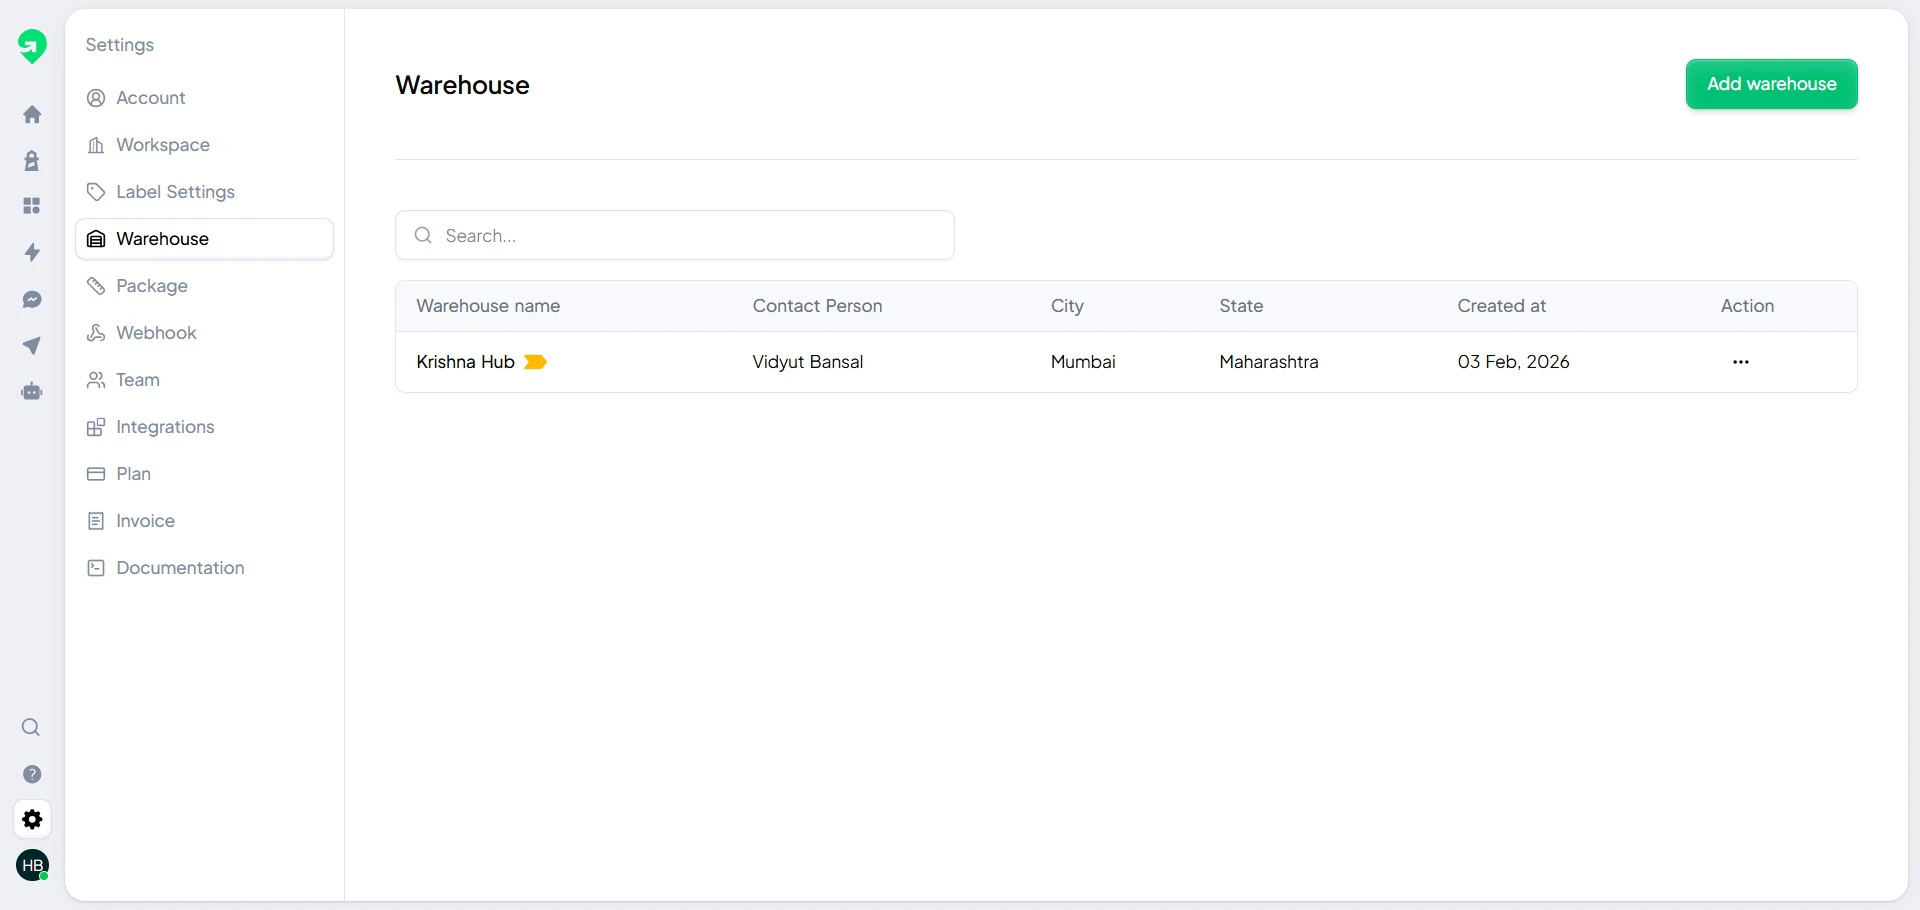Click the Settings sidebar title
The width and height of the screenshot is (1920, 910).
pyautogui.click(x=120, y=45)
